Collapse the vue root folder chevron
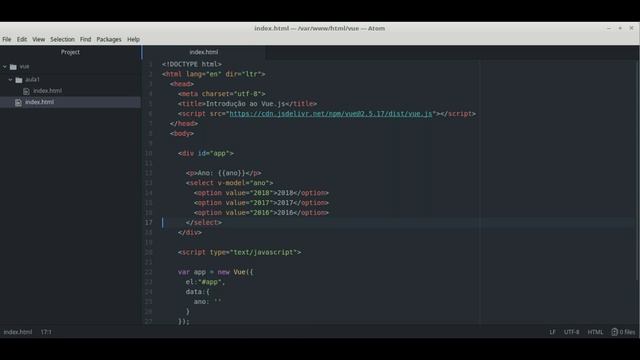 (x=5, y=67)
